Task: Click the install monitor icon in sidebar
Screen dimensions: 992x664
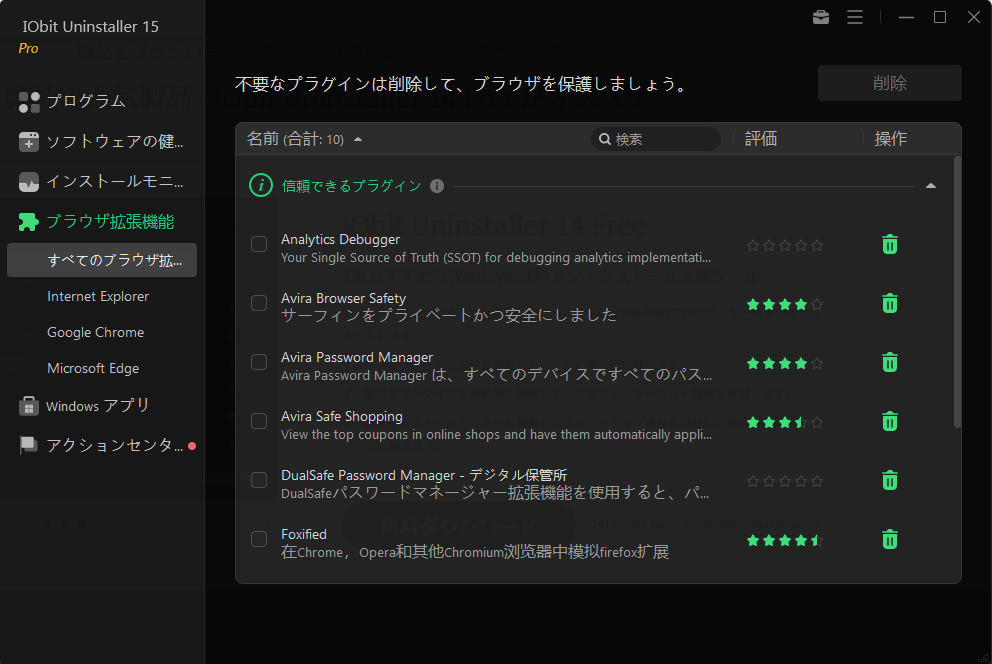Action: [x=29, y=182]
